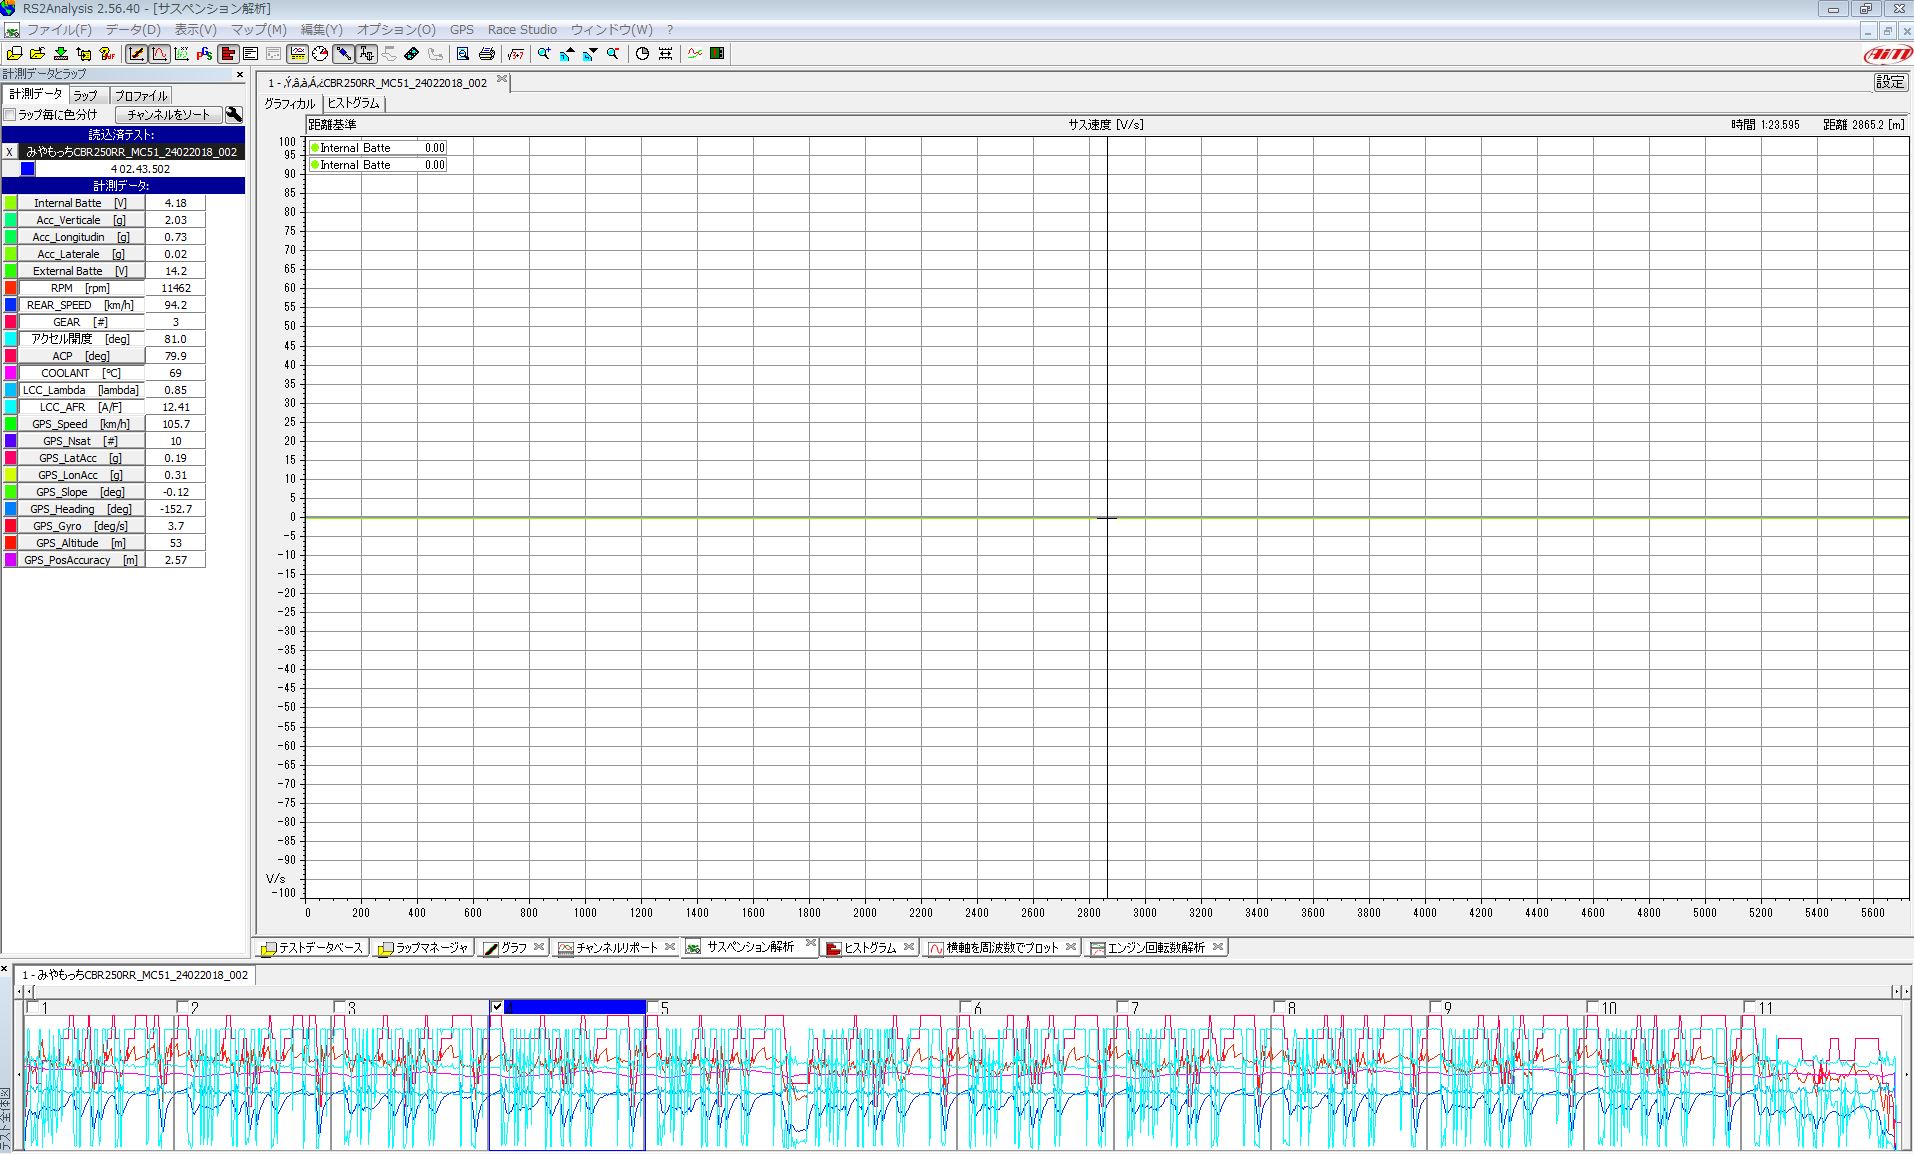This screenshot has height=1154, width=1914.
Task: Open the データ(D) menu
Action: (133, 30)
